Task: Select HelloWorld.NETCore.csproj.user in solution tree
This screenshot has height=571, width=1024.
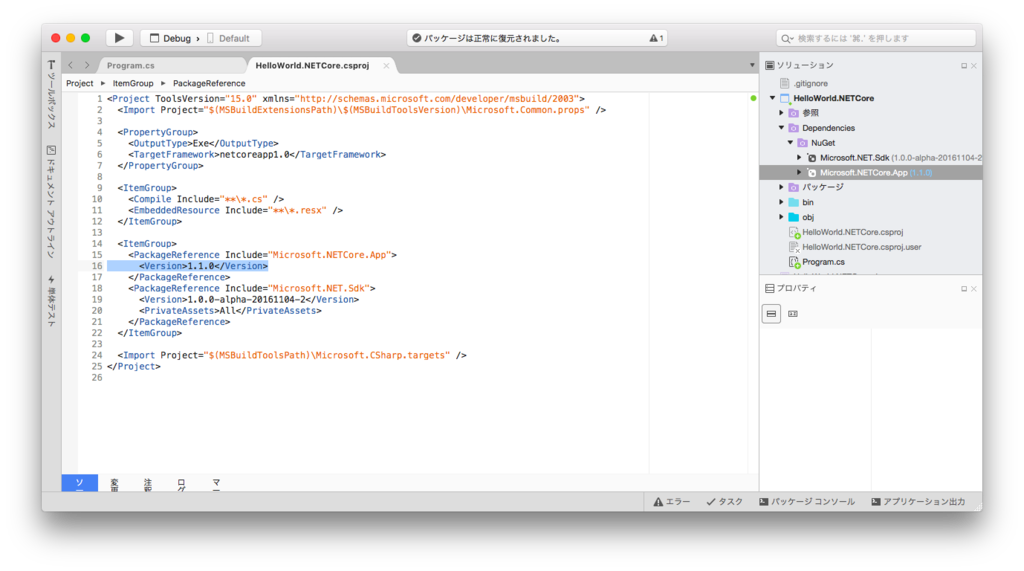Action: [x=861, y=247]
